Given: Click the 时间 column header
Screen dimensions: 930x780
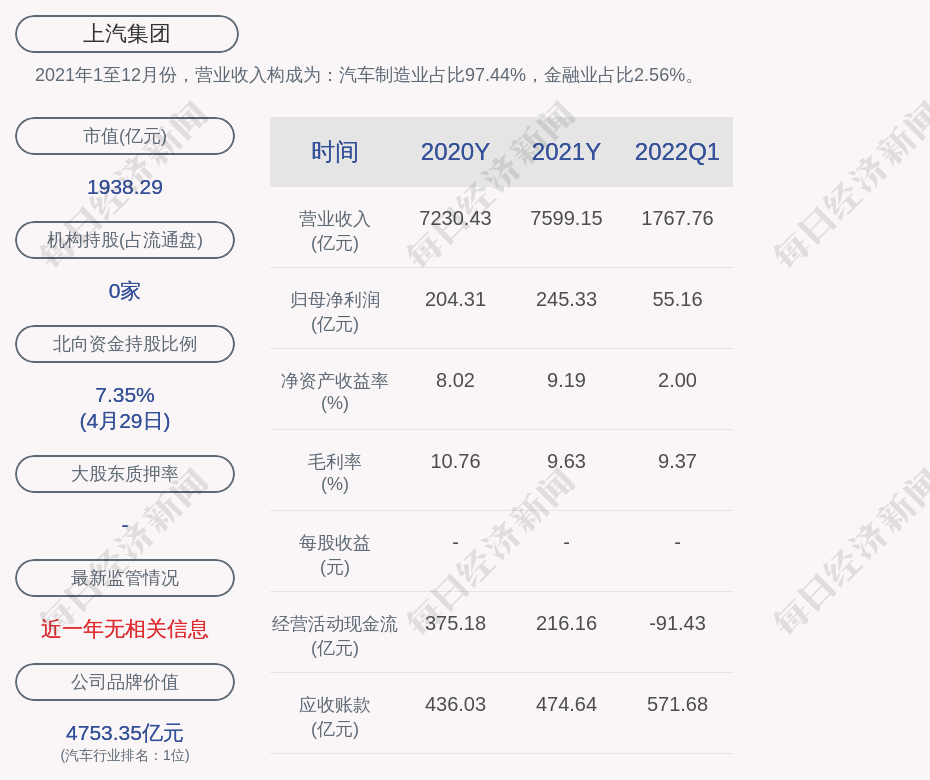Looking at the screenshot, I should tap(335, 152).
